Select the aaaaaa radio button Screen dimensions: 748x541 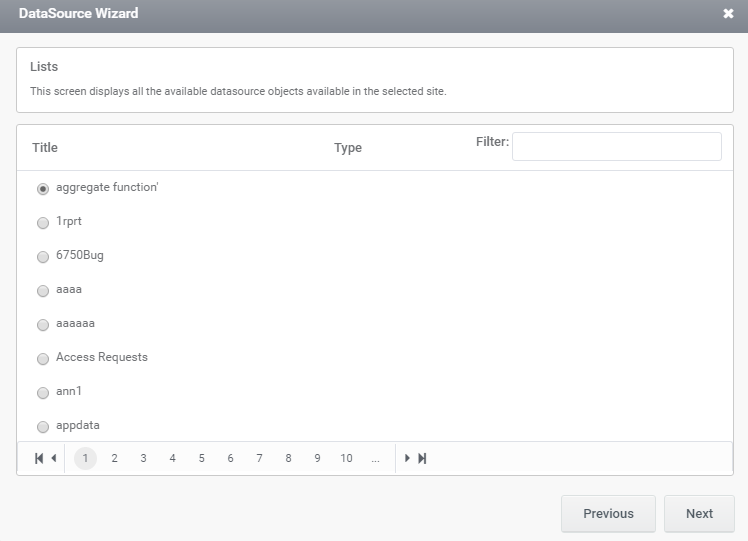pyautogui.click(x=43, y=325)
